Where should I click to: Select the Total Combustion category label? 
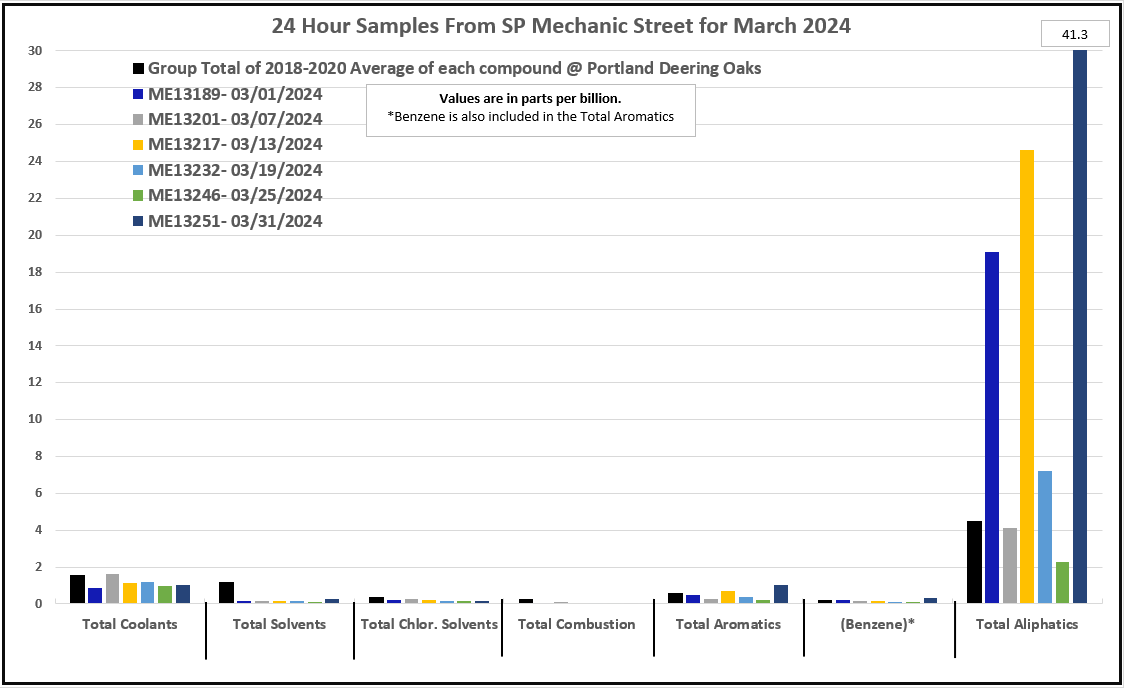point(577,625)
